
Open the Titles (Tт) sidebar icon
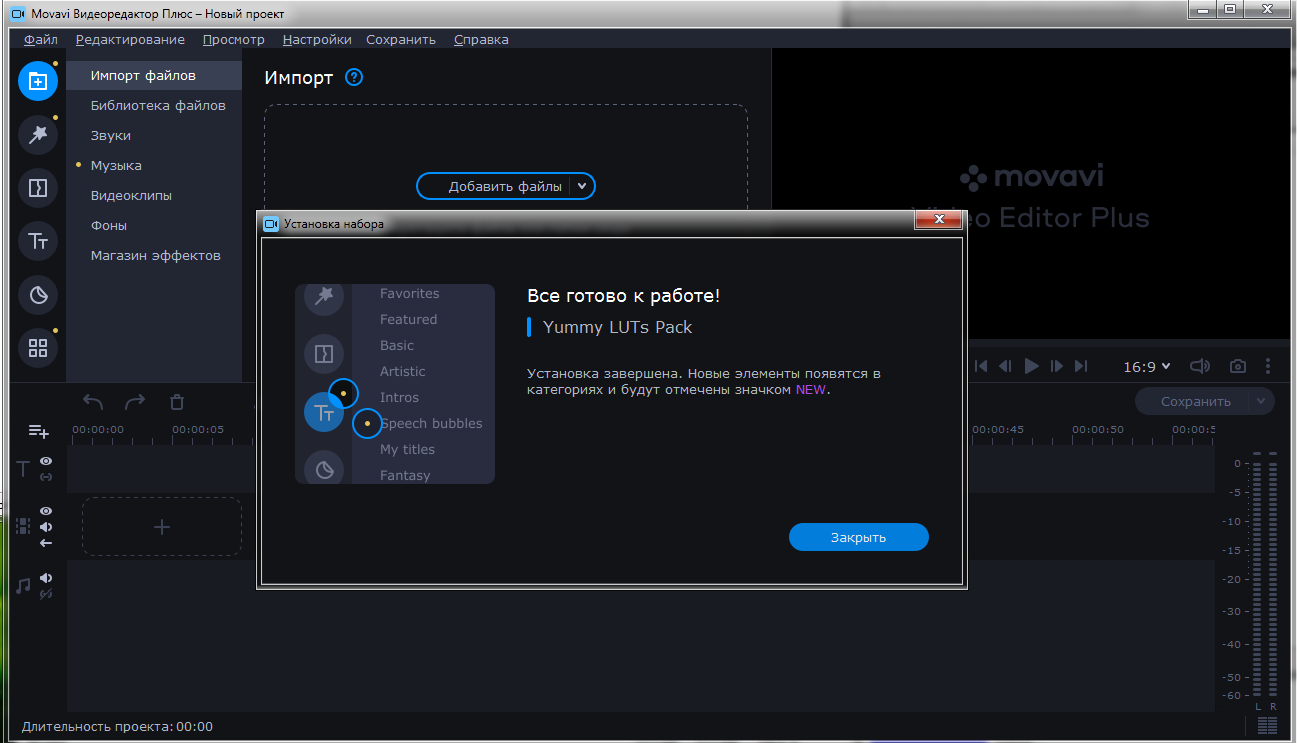point(38,241)
